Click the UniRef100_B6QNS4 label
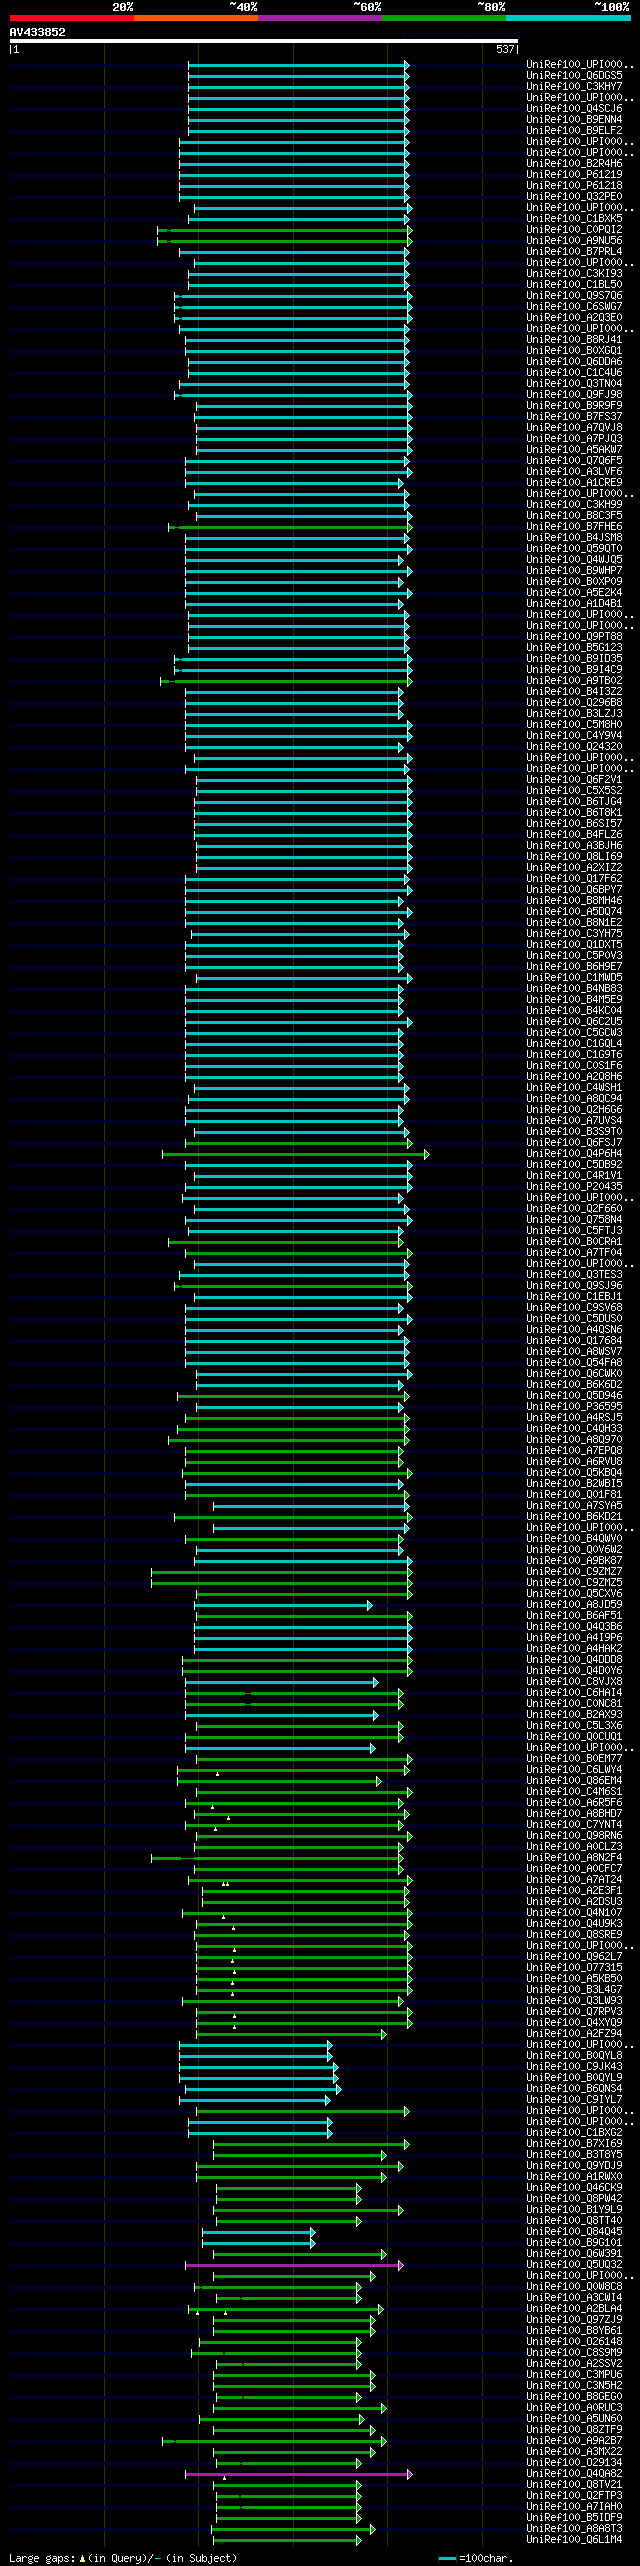 [574, 2089]
